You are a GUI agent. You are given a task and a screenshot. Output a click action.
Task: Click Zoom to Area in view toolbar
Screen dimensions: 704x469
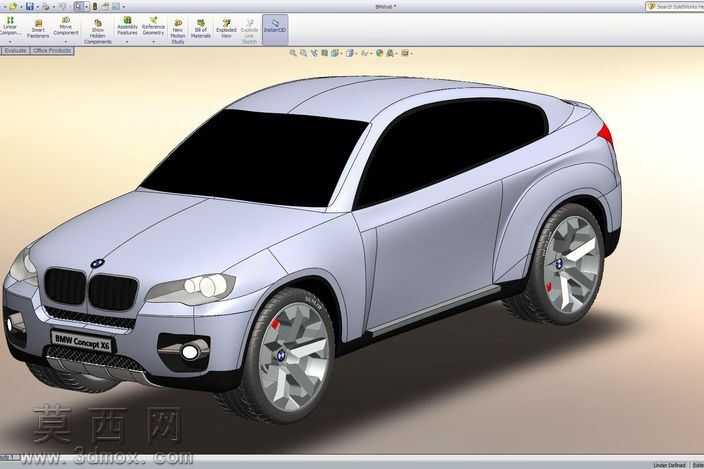[x=304, y=53]
